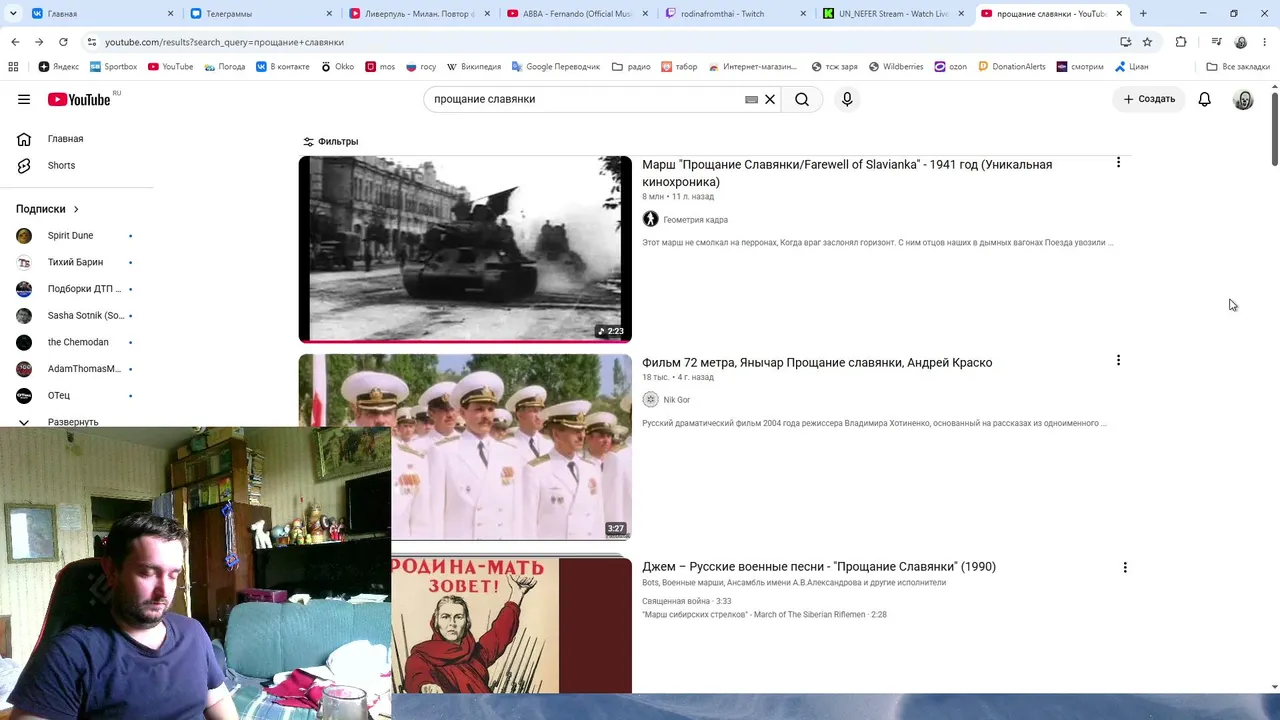Screen dimensions: 1280x720
Task: Start voice search with microphone icon
Action: (x=847, y=99)
